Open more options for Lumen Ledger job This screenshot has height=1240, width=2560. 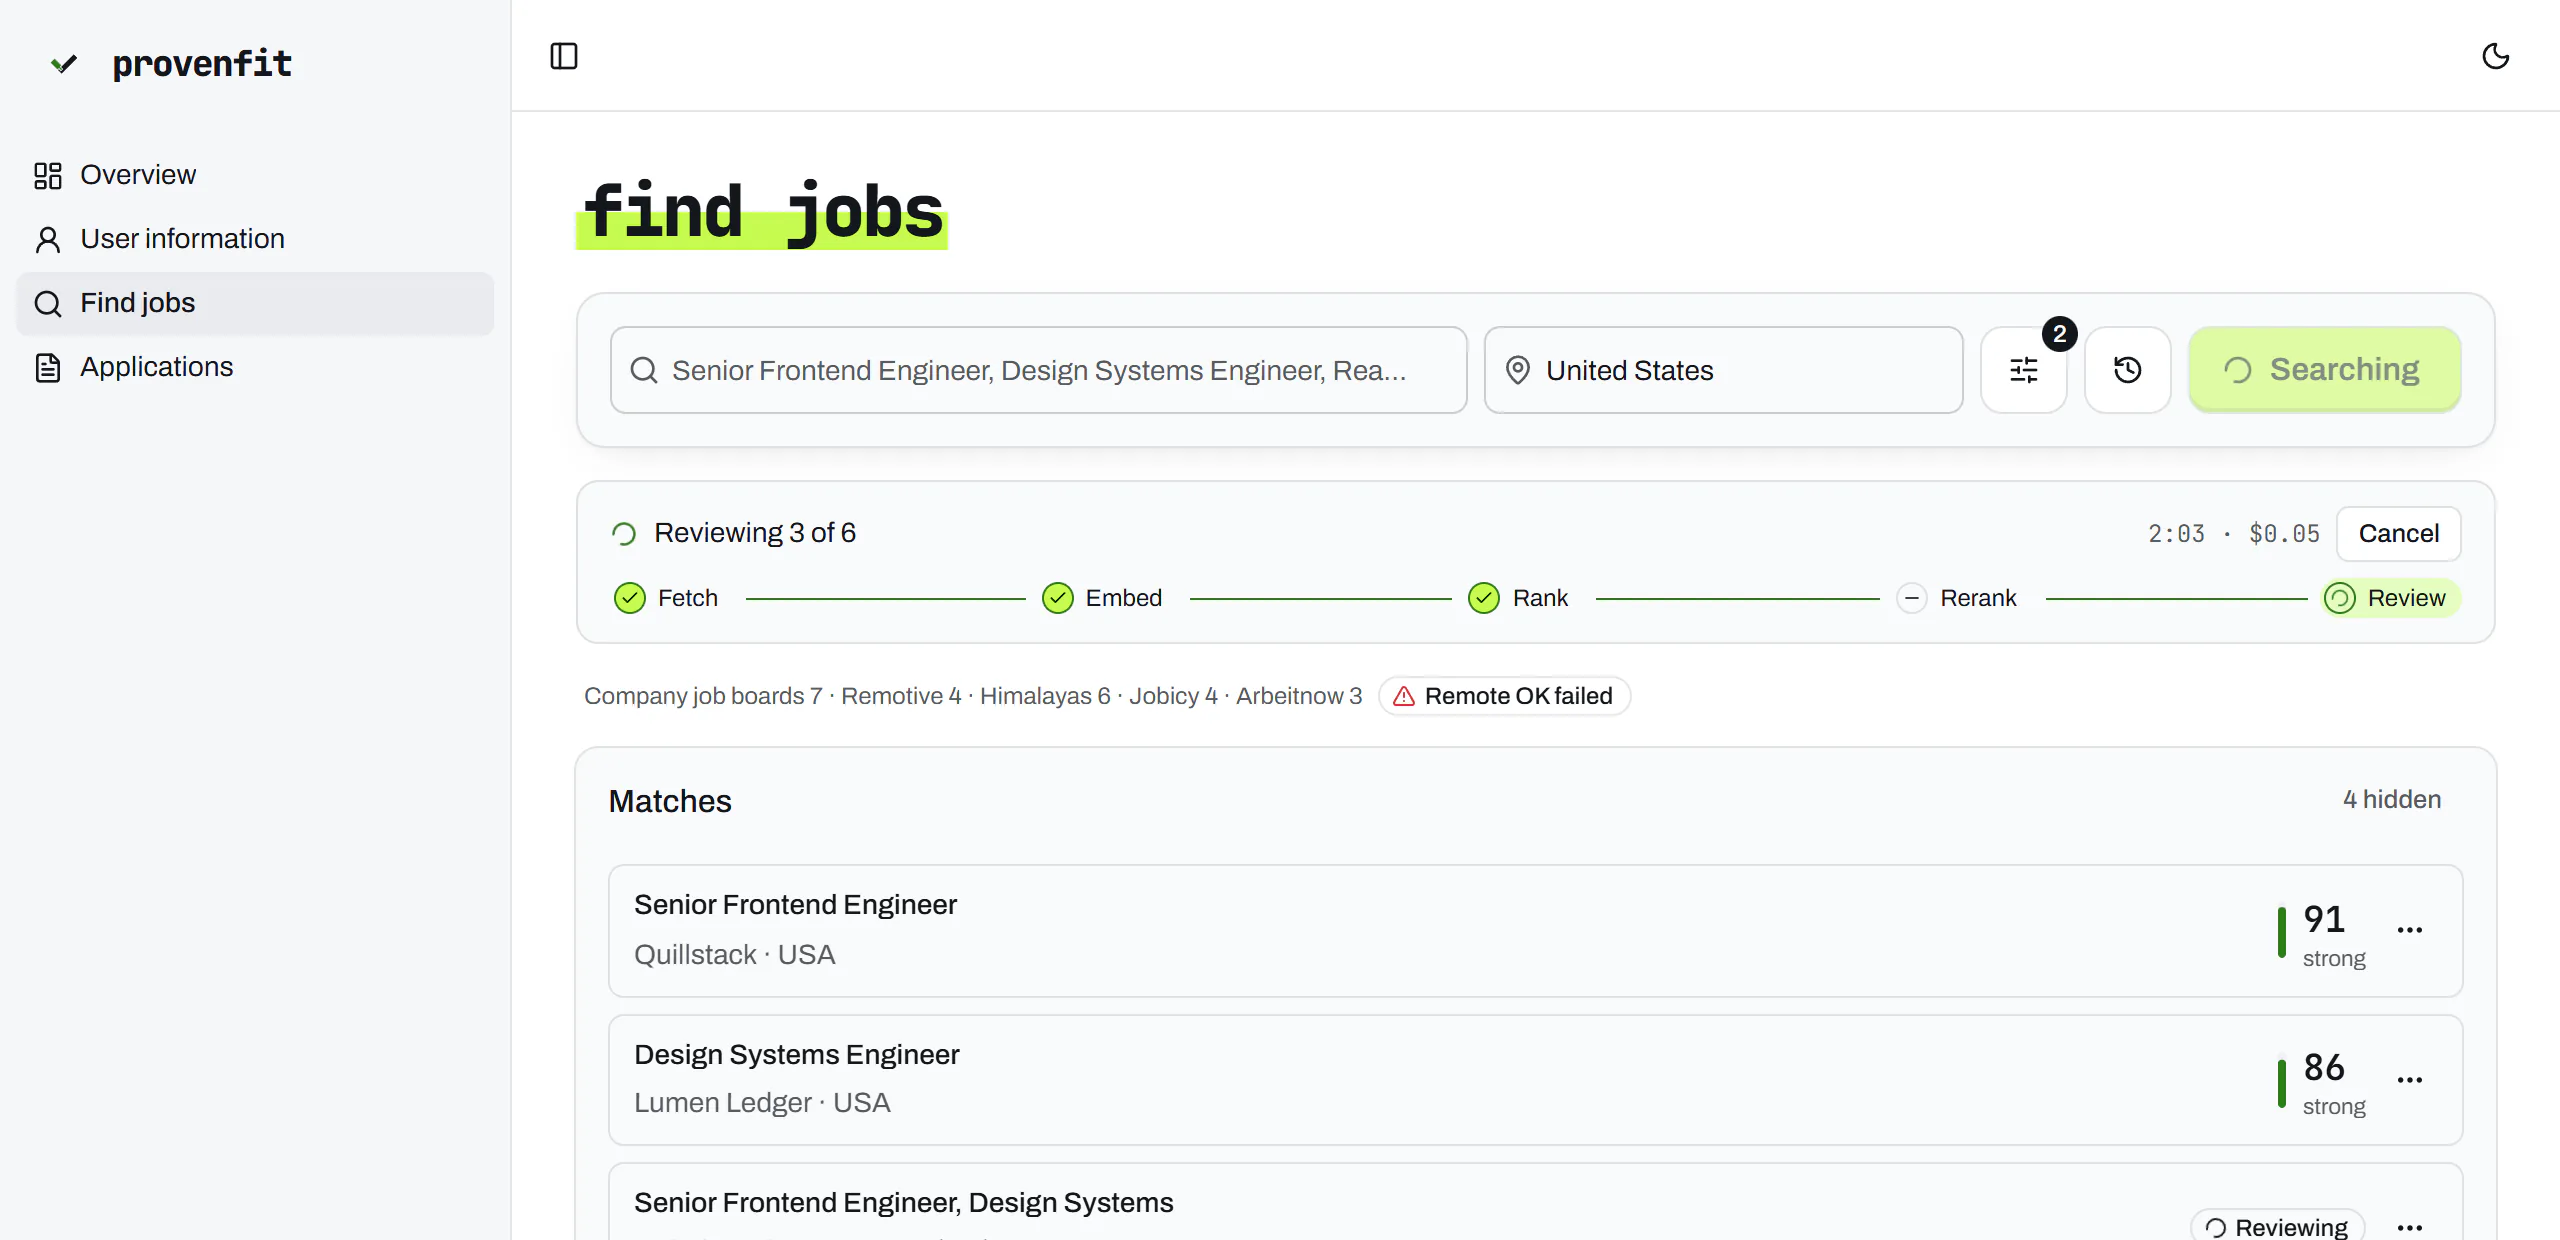2410,1080
